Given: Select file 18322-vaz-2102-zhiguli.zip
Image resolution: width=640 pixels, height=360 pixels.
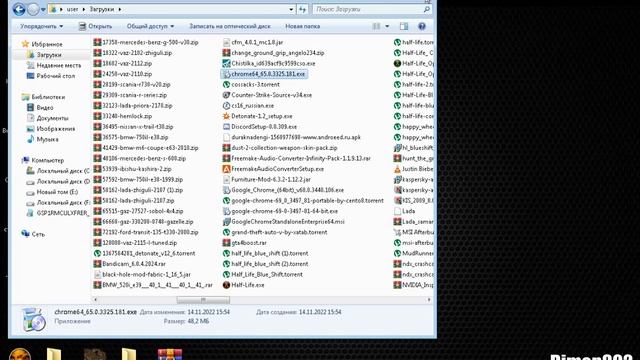Looking at the screenshot, I should (x=137, y=53).
